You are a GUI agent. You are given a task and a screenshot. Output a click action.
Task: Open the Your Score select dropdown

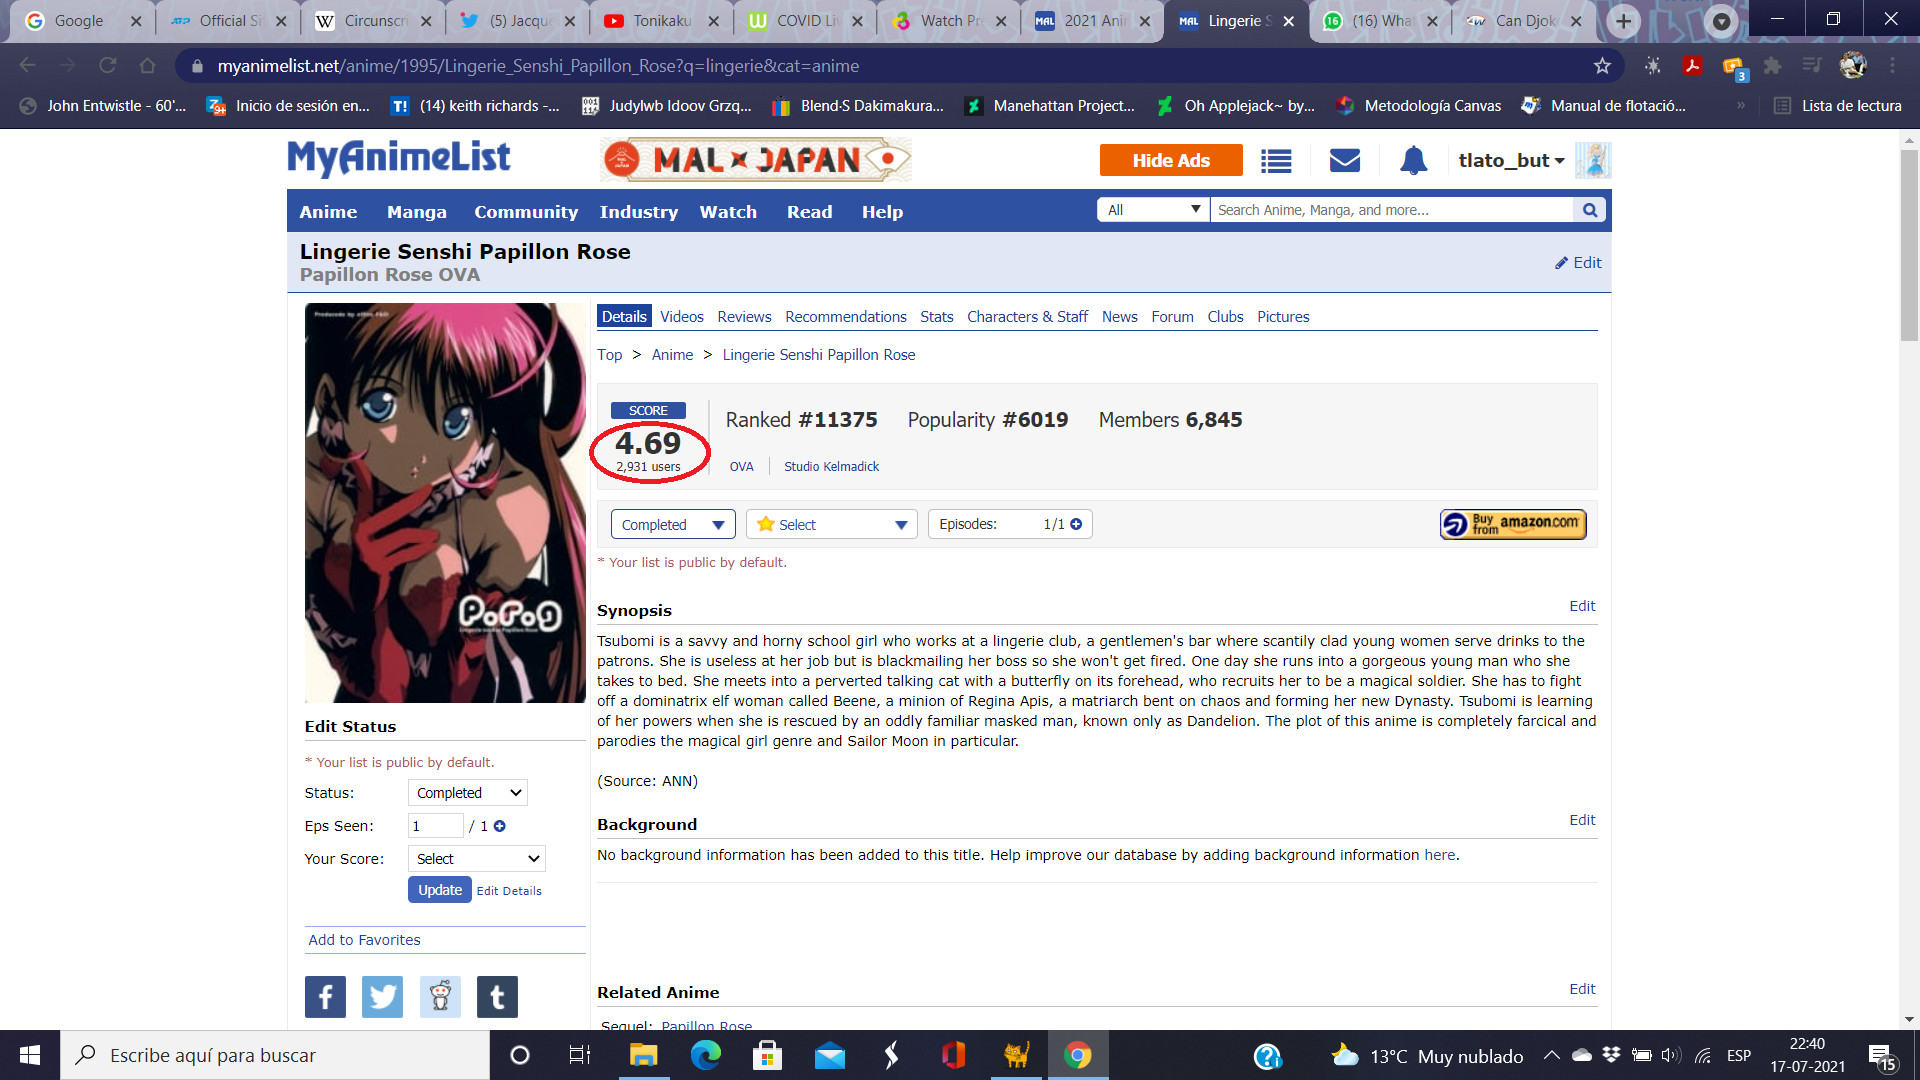tap(477, 859)
